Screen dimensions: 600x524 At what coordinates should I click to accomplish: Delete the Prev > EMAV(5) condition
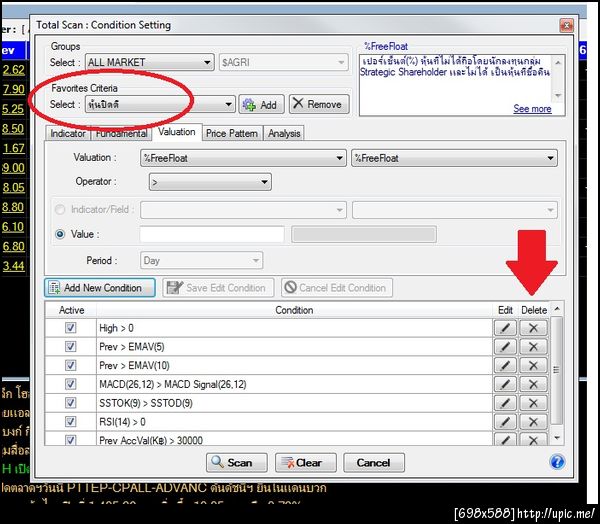coord(533,347)
